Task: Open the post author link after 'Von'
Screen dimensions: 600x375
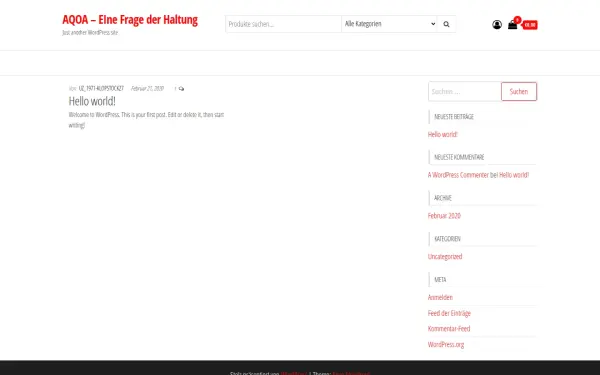Action: click(x=101, y=88)
